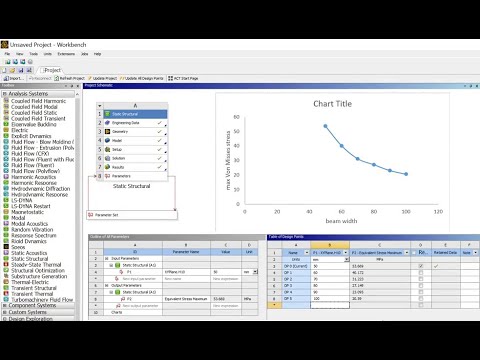Open the P1 unit dropdown in parameters outline
The image size is (480, 360).
(x=255, y=272)
